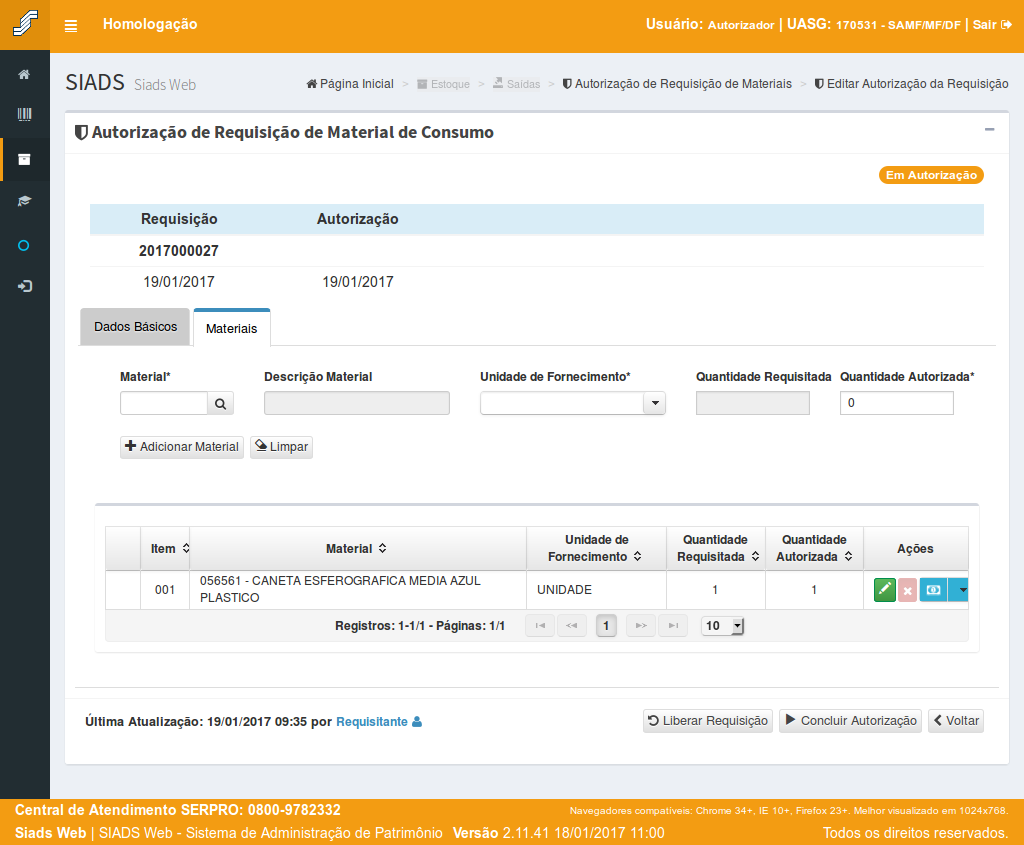The height and width of the screenshot is (845, 1024).
Task: Click the Em Autorização status badge
Action: [931, 175]
